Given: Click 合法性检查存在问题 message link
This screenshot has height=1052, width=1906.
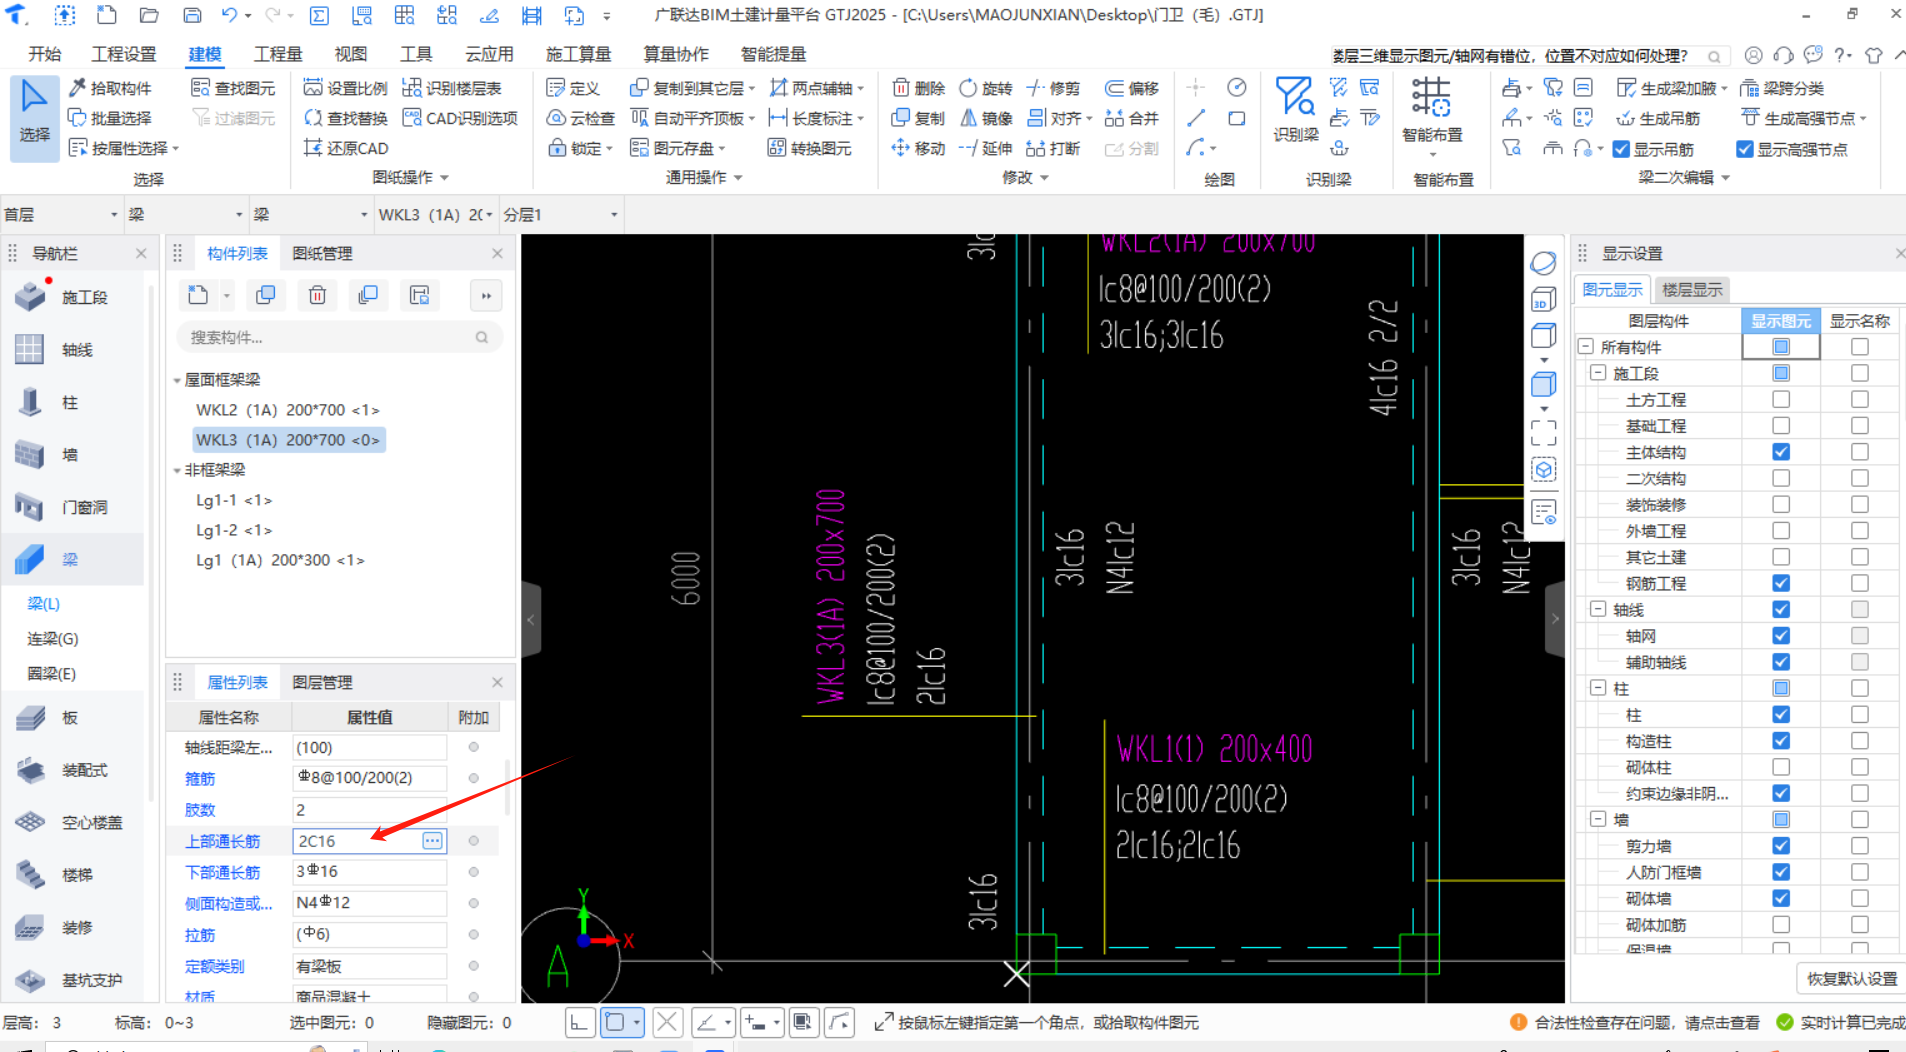Looking at the screenshot, I should coord(1646,1023).
